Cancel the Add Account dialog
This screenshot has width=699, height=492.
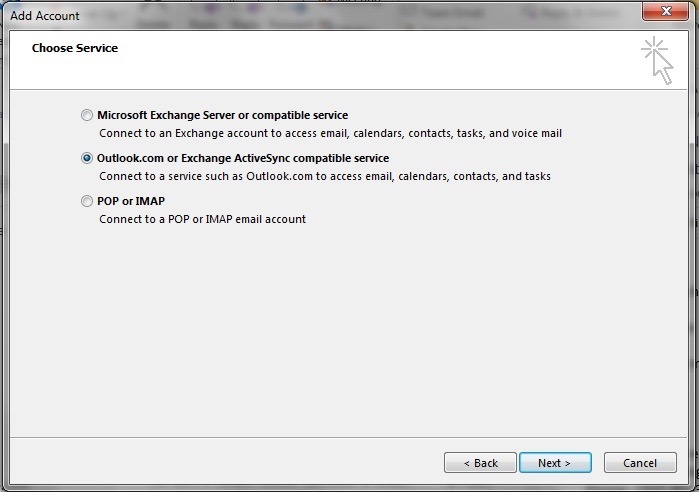click(x=640, y=463)
